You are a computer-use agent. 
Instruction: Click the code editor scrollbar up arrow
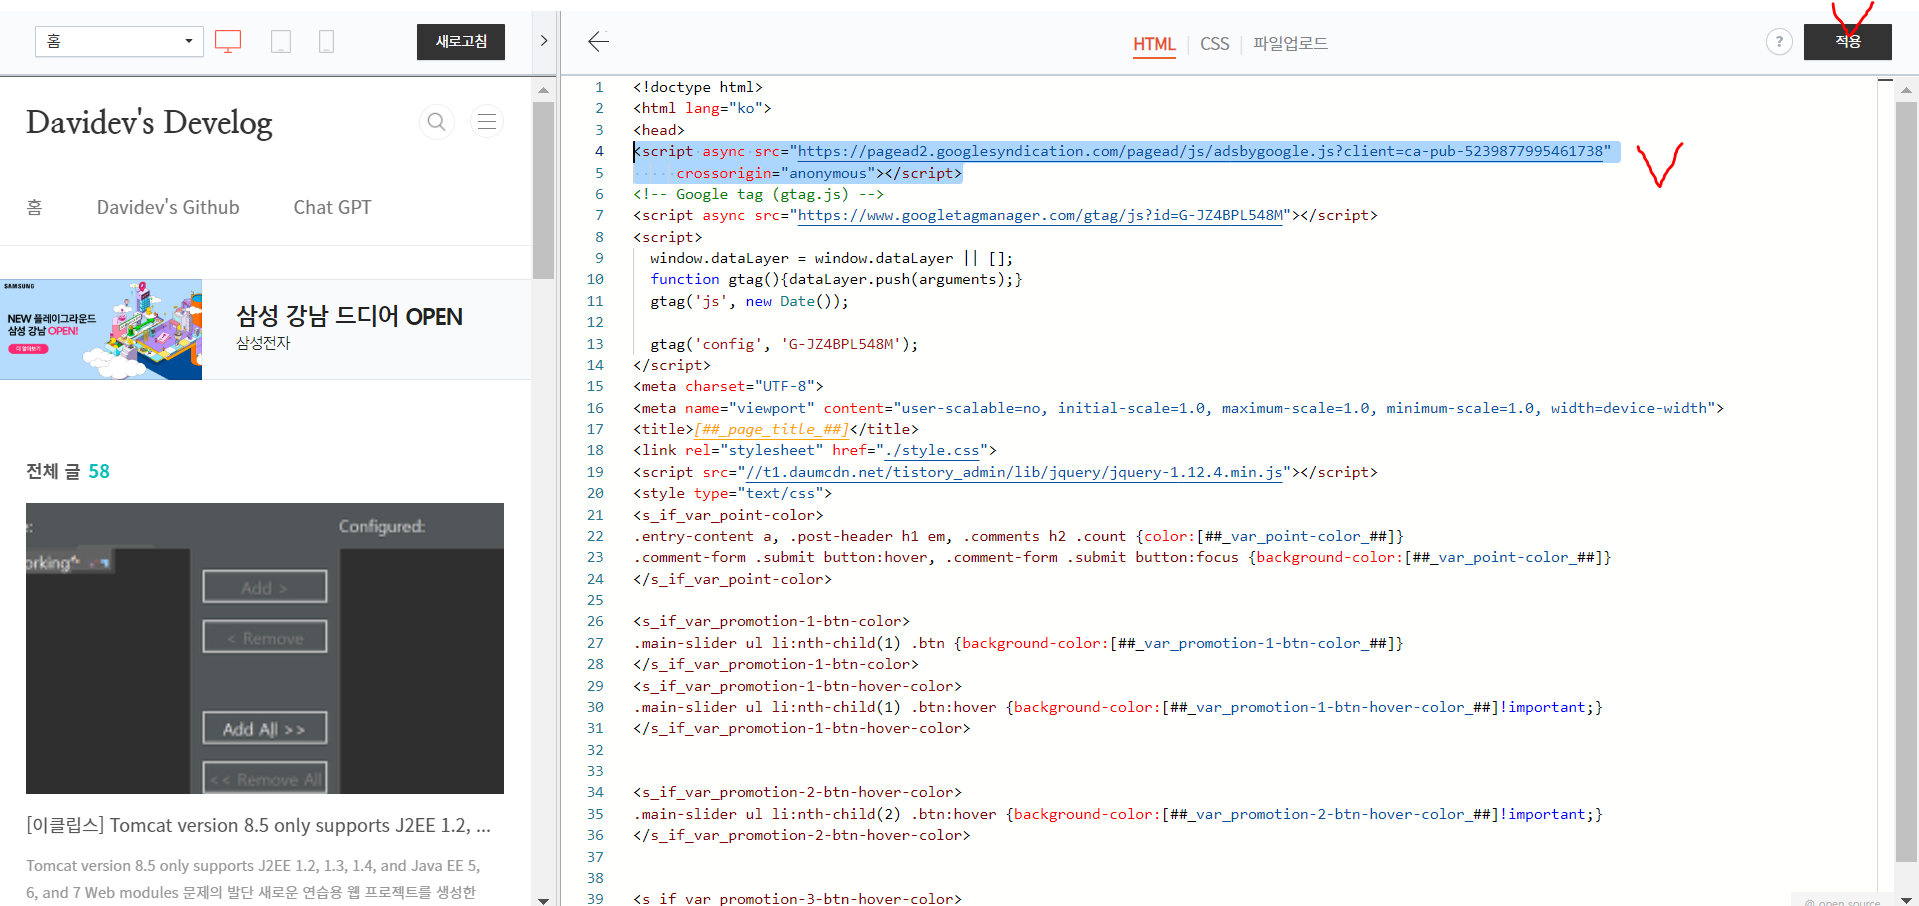[x=1906, y=89]
